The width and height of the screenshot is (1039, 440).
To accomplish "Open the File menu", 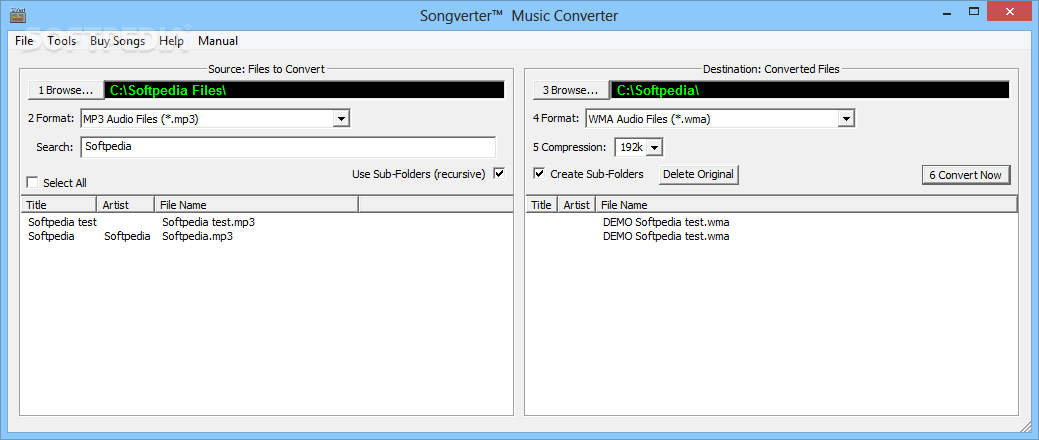I will click(24, 41).
